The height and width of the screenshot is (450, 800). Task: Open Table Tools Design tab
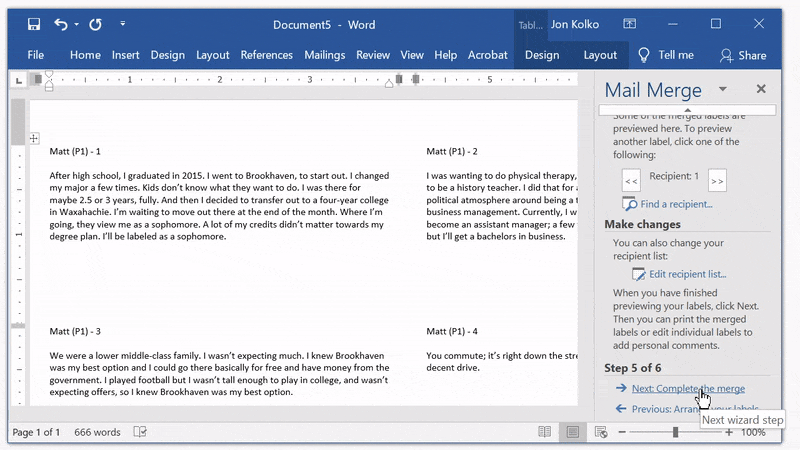[542, 55]
